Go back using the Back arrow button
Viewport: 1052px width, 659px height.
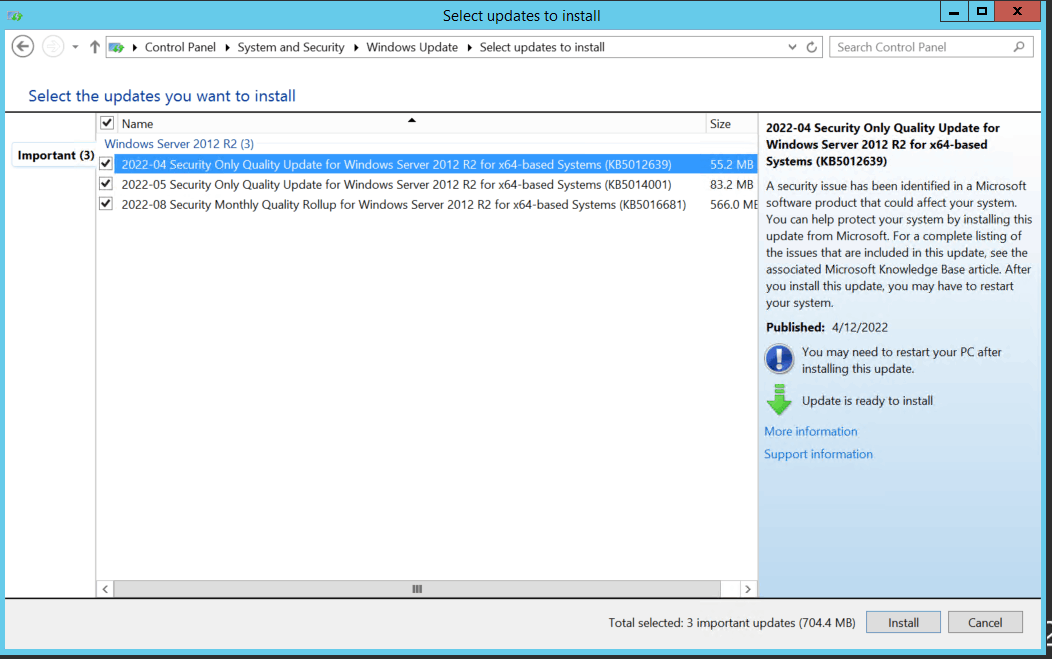coord(23,47)
